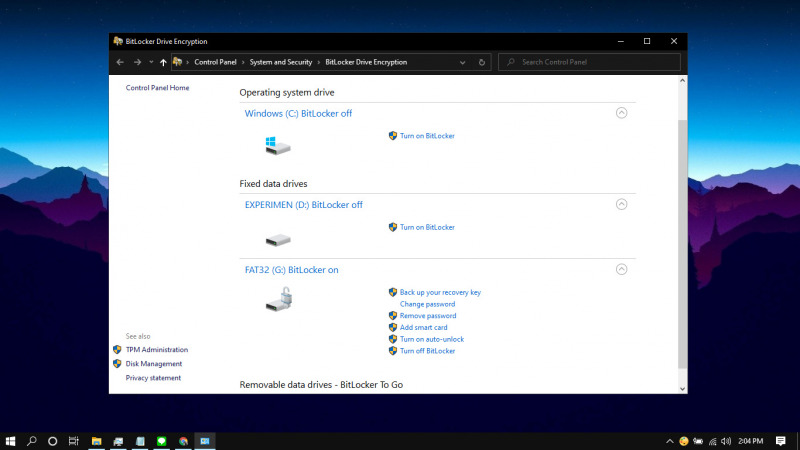Turn on BitLocker for EXPERIMEN (D:)
The width and height of the screenshot is (800, 450).
pyautogui.click(x=427, y=227)
